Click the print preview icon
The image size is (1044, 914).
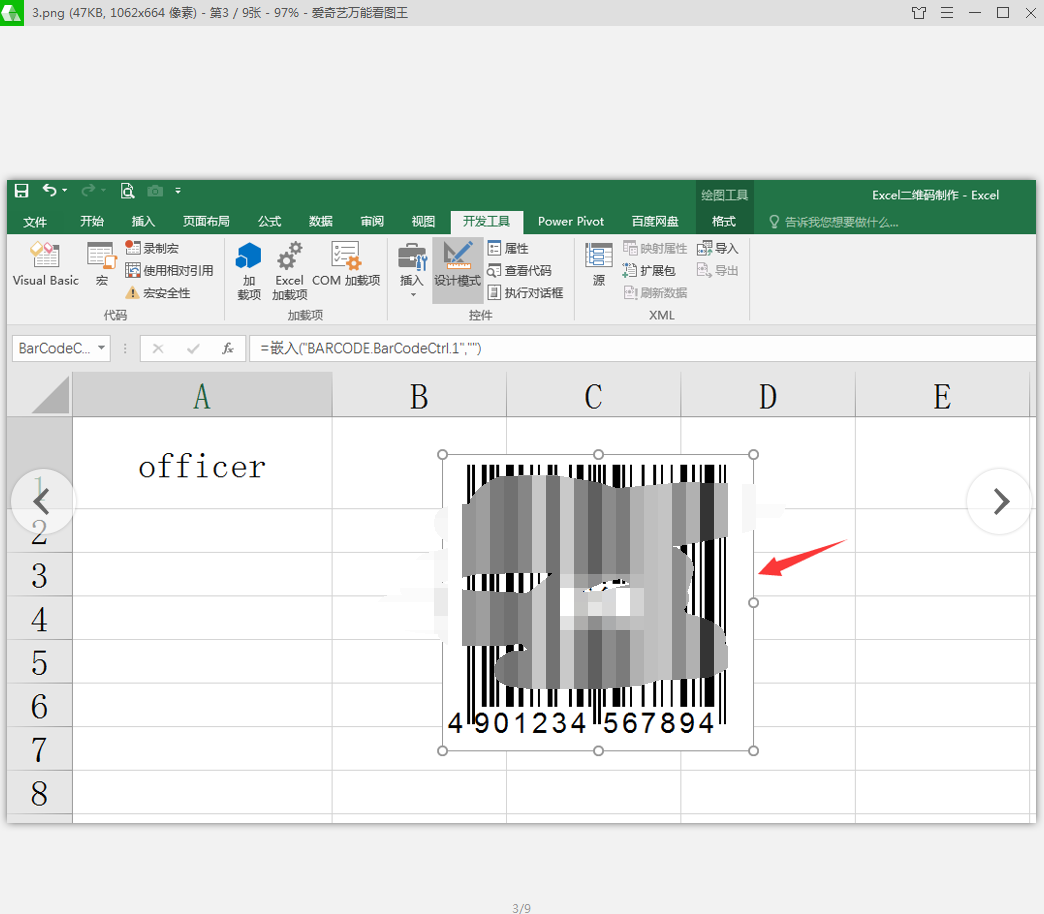pos(127,191)
